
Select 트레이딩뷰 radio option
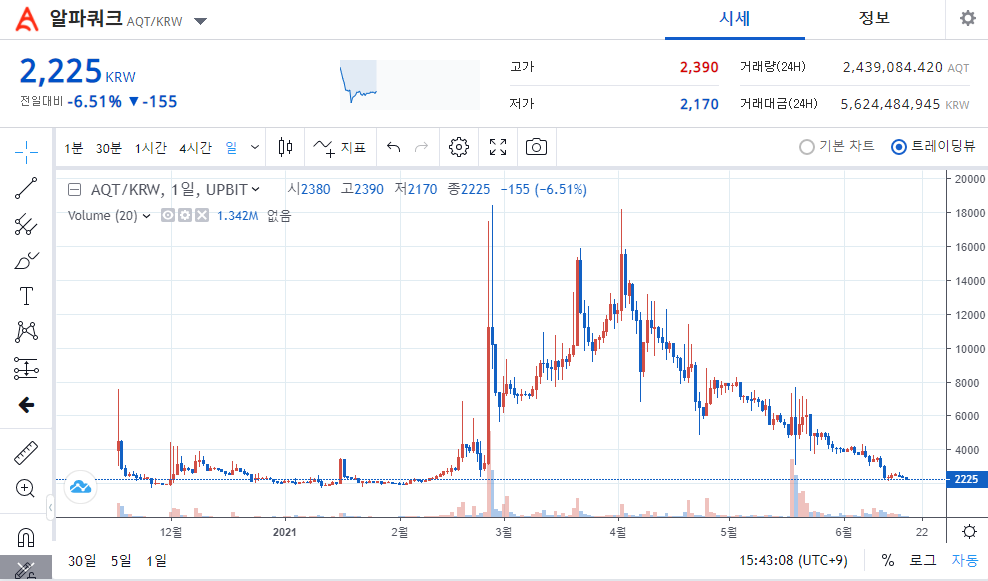(x=933, y=146)
